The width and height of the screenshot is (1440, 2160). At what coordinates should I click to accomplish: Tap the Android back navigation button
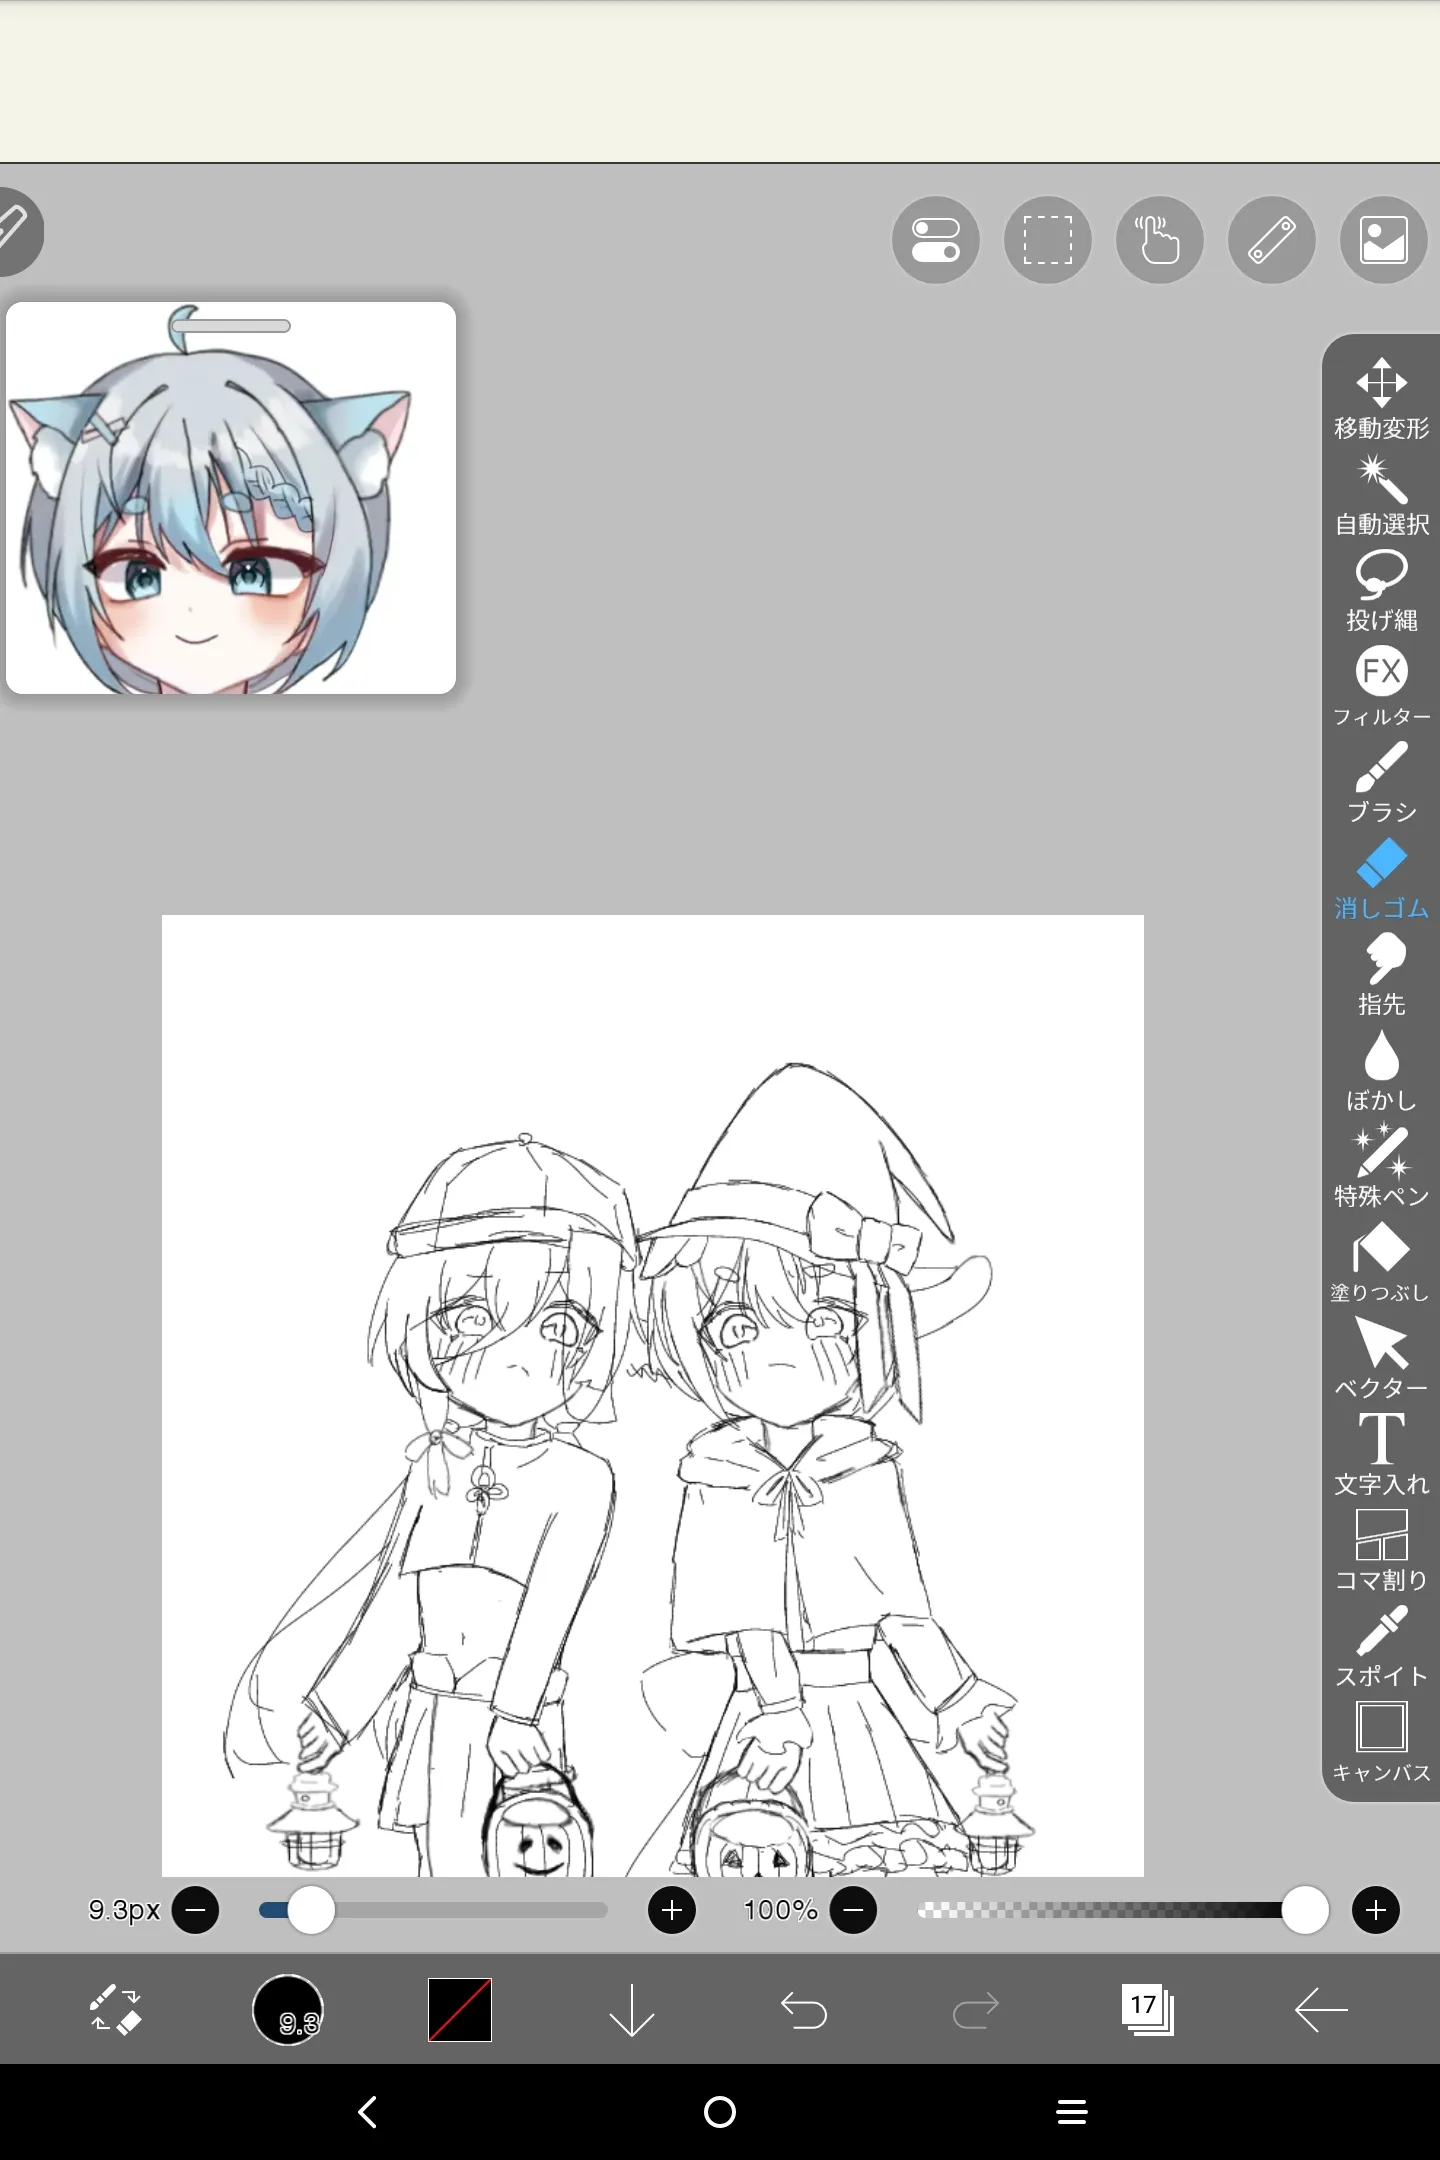click(x=367, y=2112)
